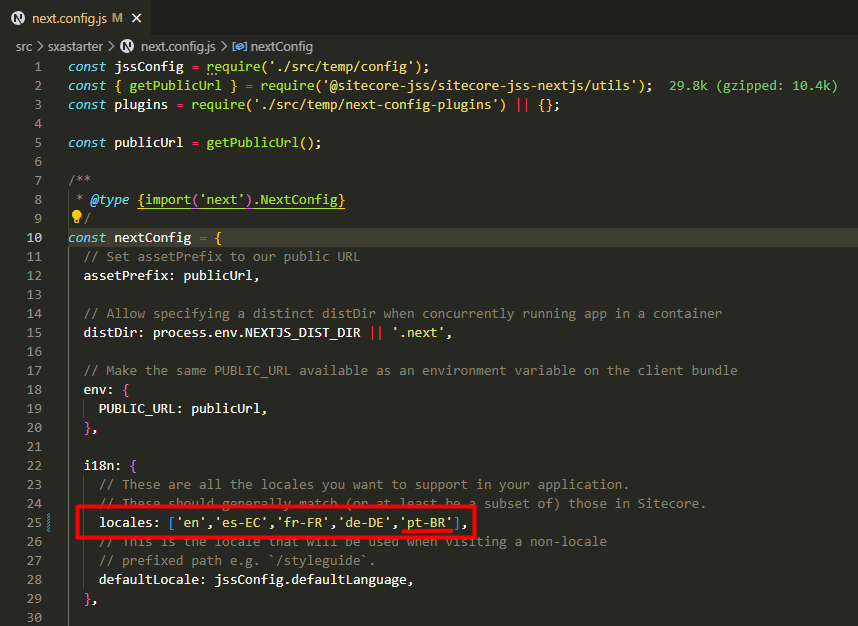
Task: Click the modified change marker beside line 25
Action: tap(49, 523)
